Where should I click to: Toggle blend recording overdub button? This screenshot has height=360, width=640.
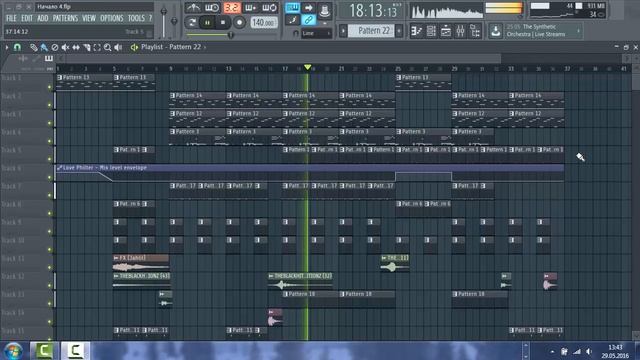tap(250, 7)
